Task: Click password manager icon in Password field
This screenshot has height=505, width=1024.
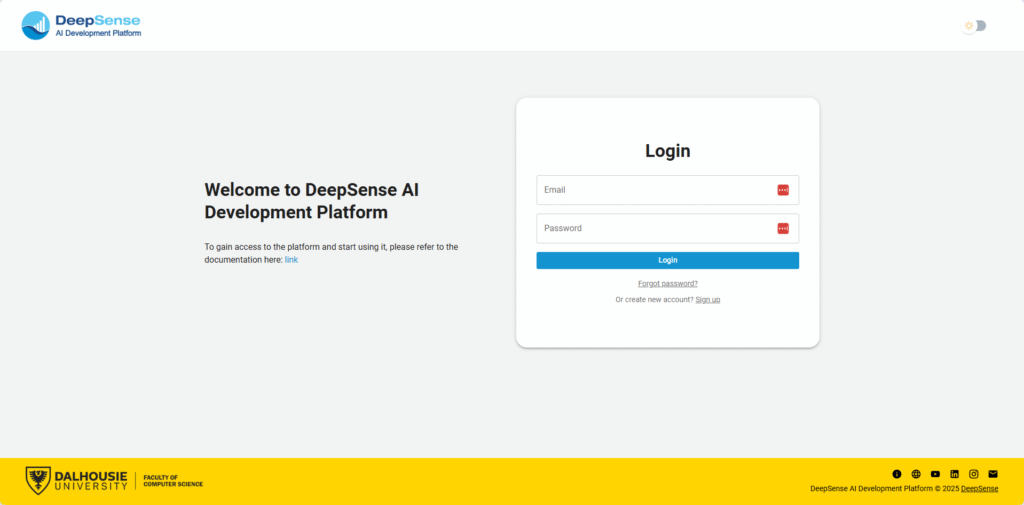Action: click(783, 228)
